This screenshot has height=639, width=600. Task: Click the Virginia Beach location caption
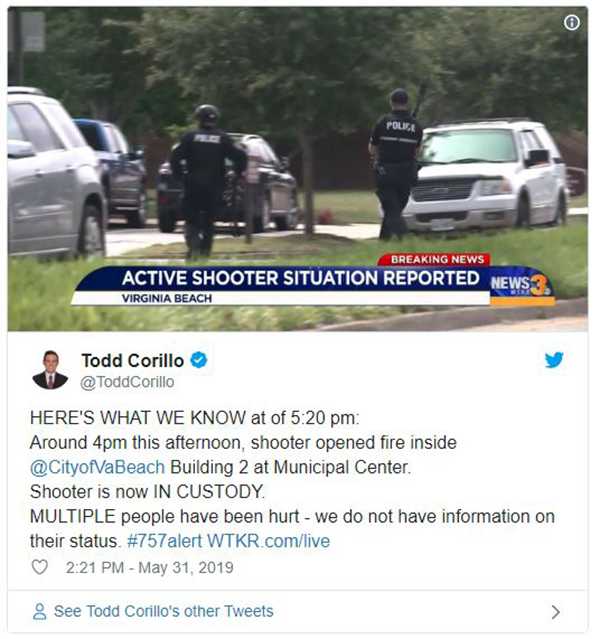(167, 298)
